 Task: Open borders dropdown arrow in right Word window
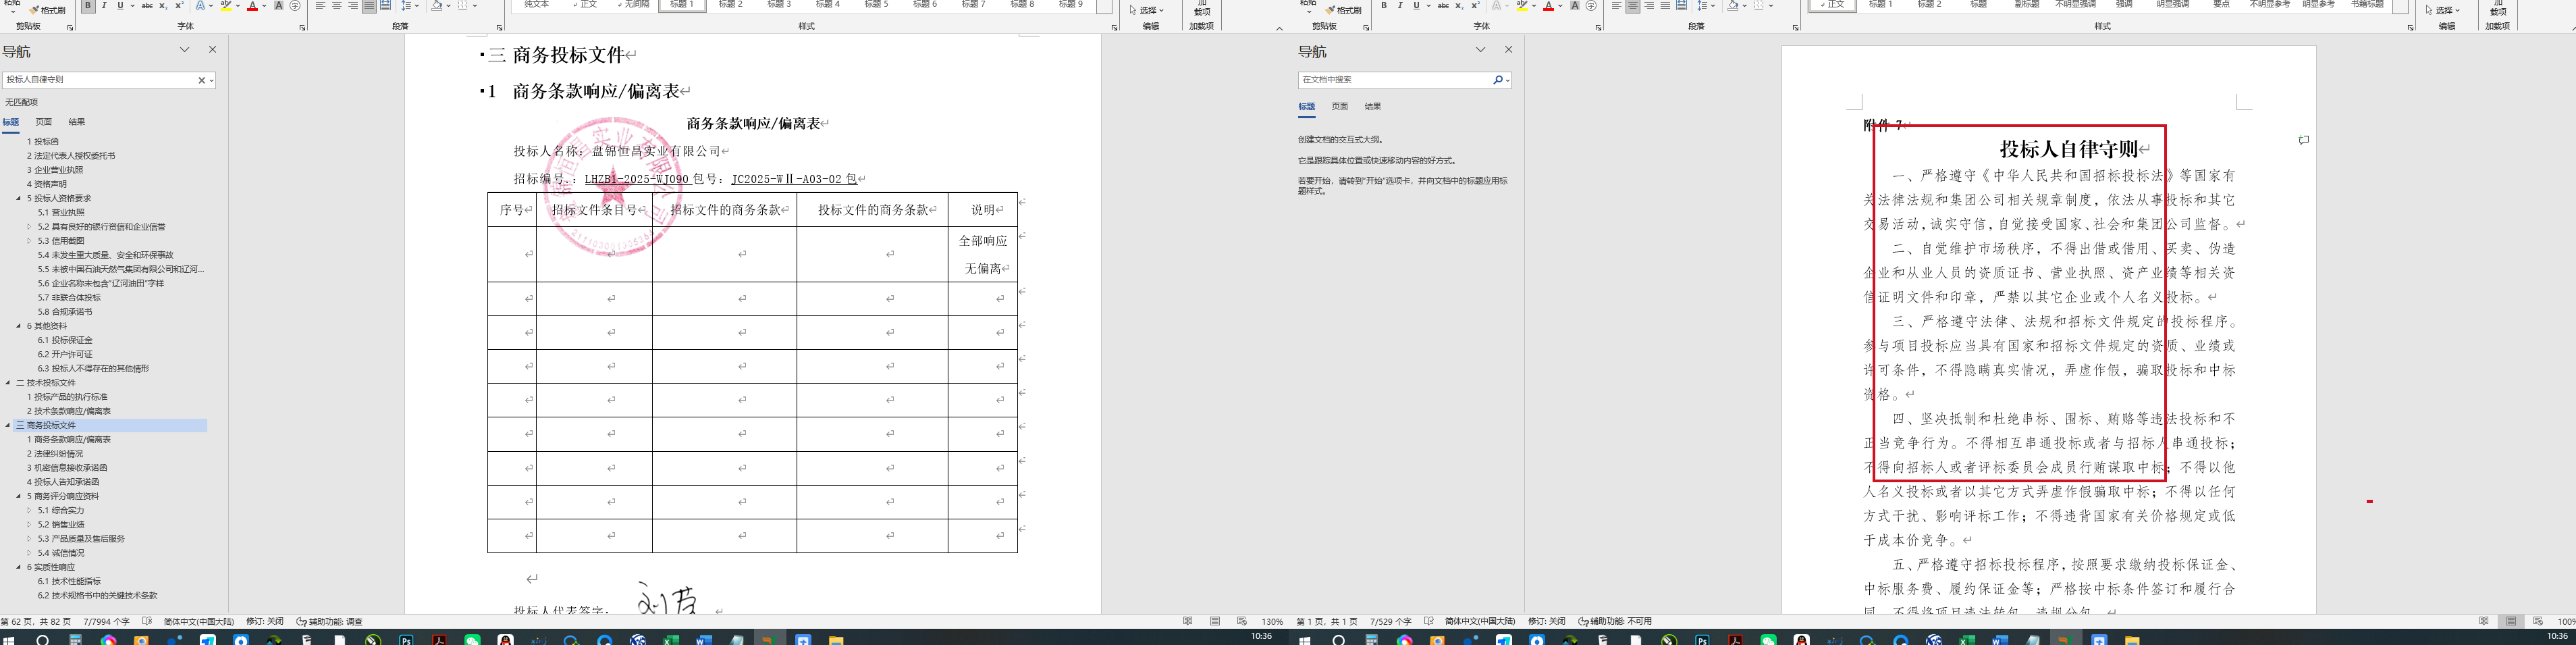[1771, 6]
